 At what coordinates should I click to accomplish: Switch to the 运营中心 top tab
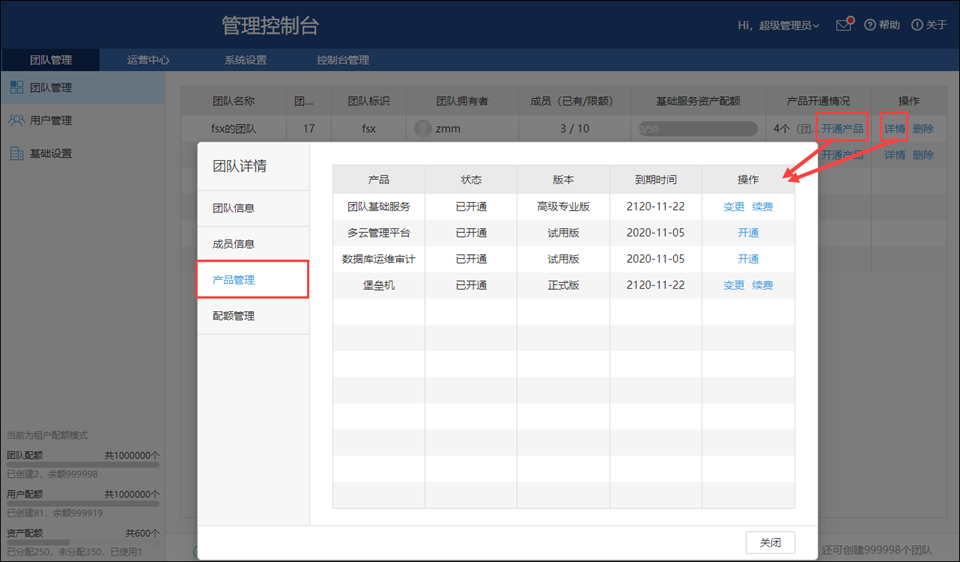[148, 60]
